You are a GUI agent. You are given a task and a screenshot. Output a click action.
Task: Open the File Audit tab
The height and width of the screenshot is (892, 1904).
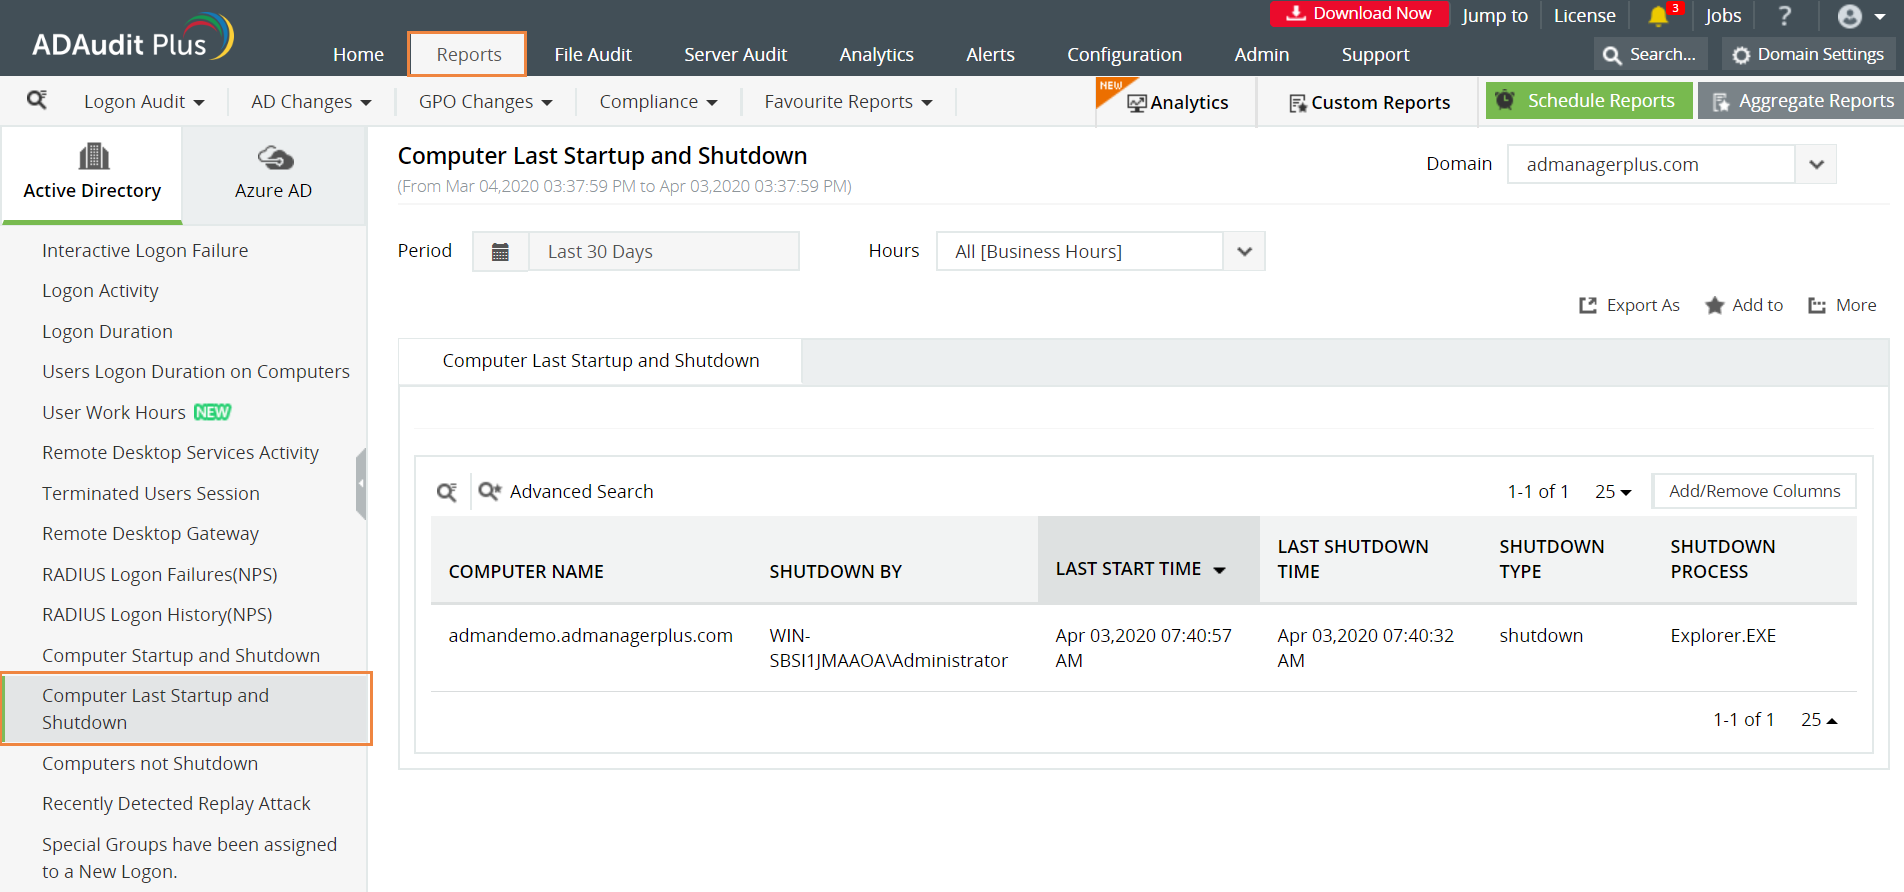593,55
